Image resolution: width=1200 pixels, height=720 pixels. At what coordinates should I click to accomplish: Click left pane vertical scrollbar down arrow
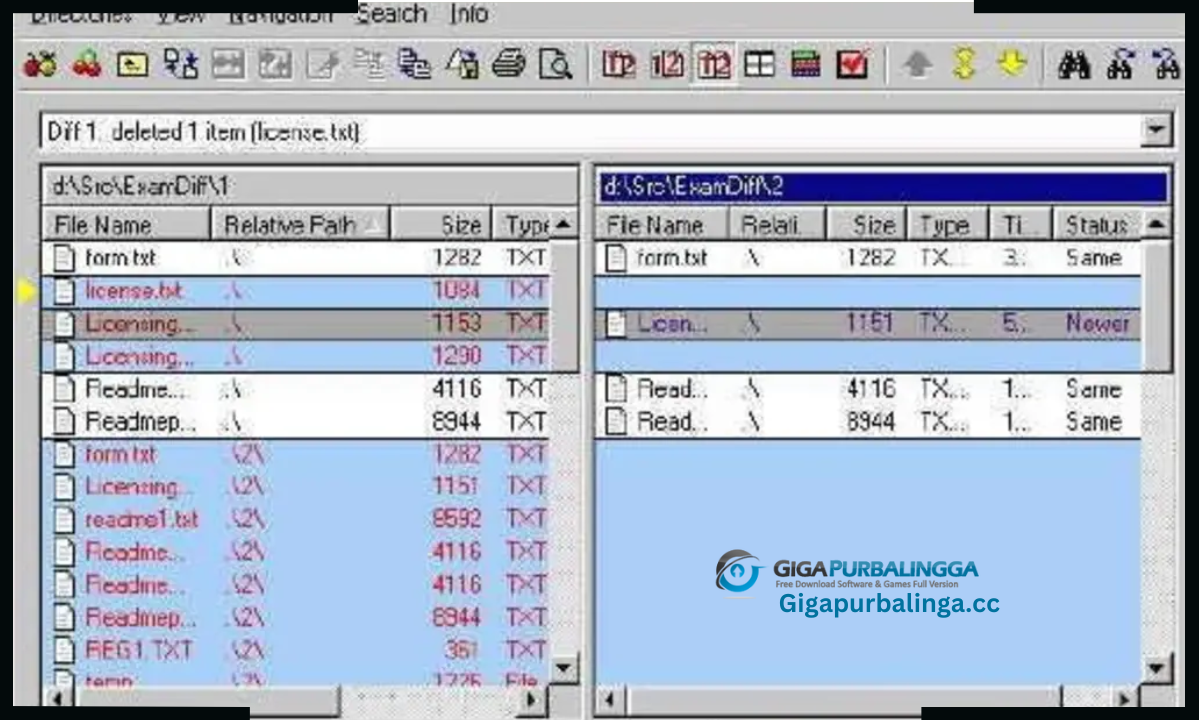tap(565, 668)
